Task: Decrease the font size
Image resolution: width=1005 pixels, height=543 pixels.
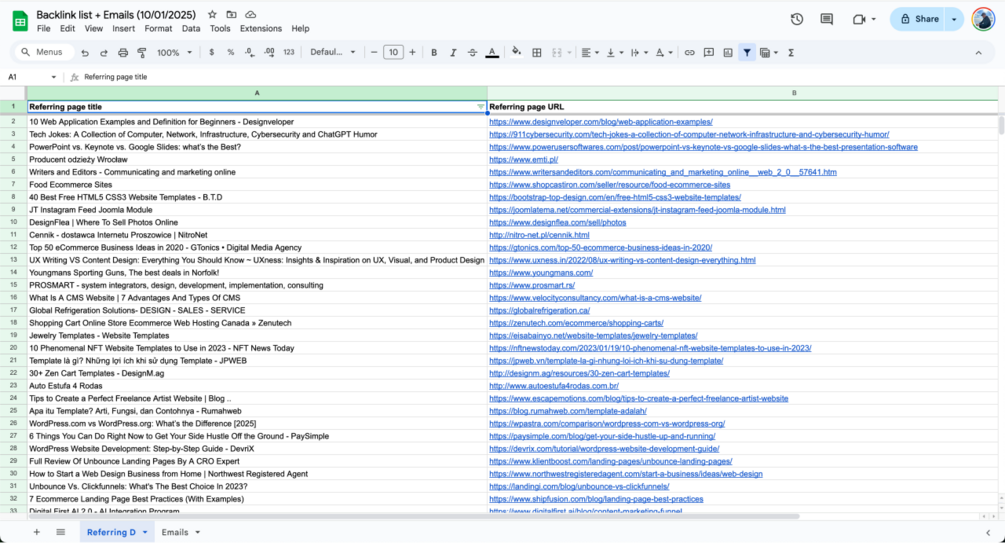Action: 374,53
